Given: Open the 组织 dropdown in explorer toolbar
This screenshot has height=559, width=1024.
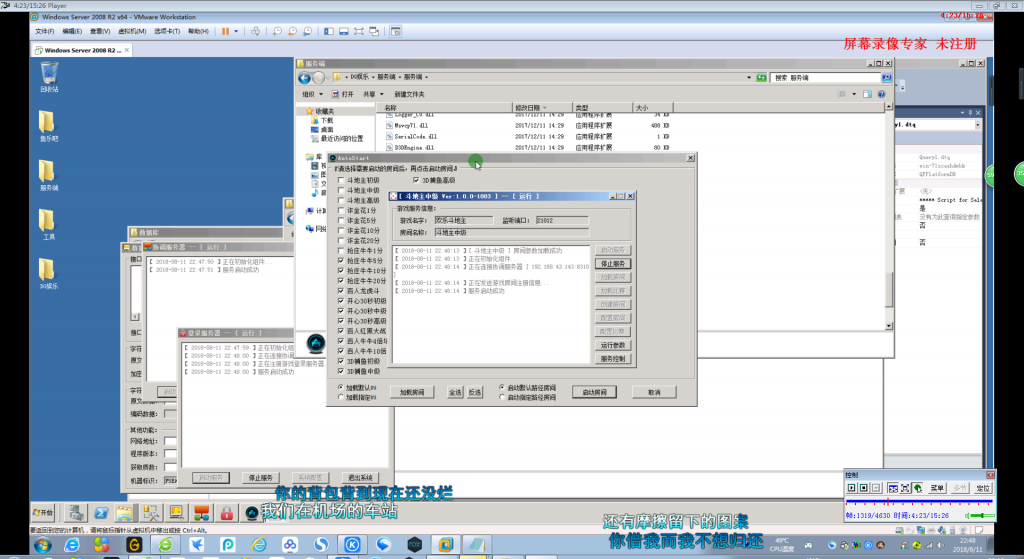Looking at the screenshot, I should click(313, 95).
